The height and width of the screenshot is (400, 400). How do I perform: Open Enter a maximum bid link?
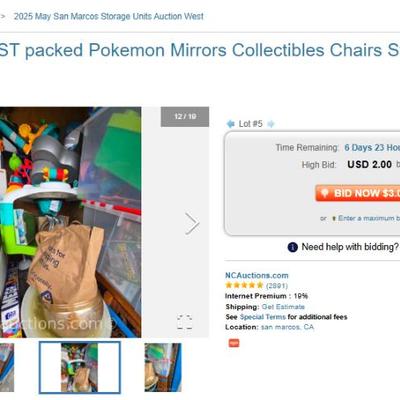coord(369,218)
